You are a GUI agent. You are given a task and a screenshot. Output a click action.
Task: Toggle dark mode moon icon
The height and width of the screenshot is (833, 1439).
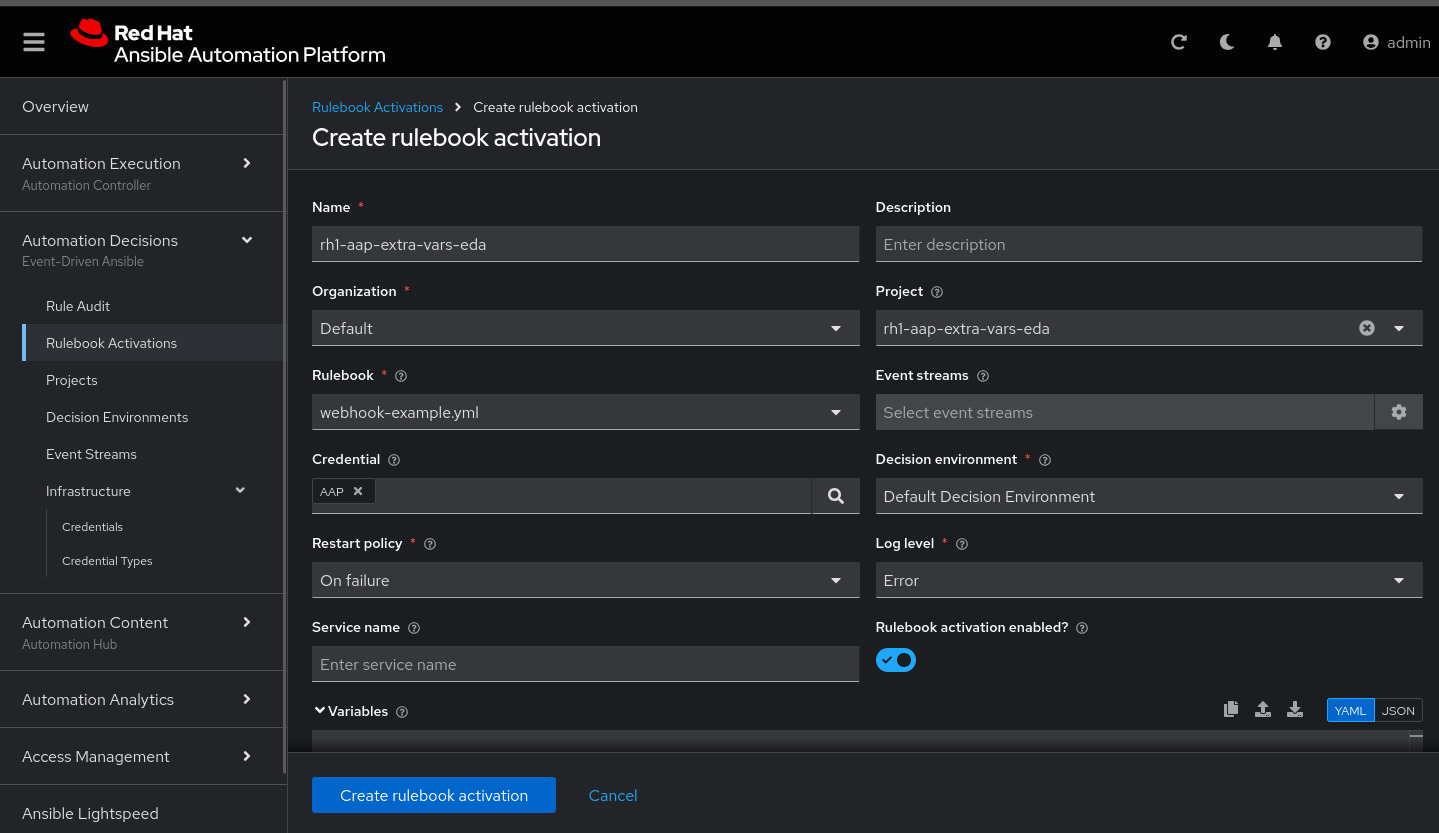tap(1227, 42)
